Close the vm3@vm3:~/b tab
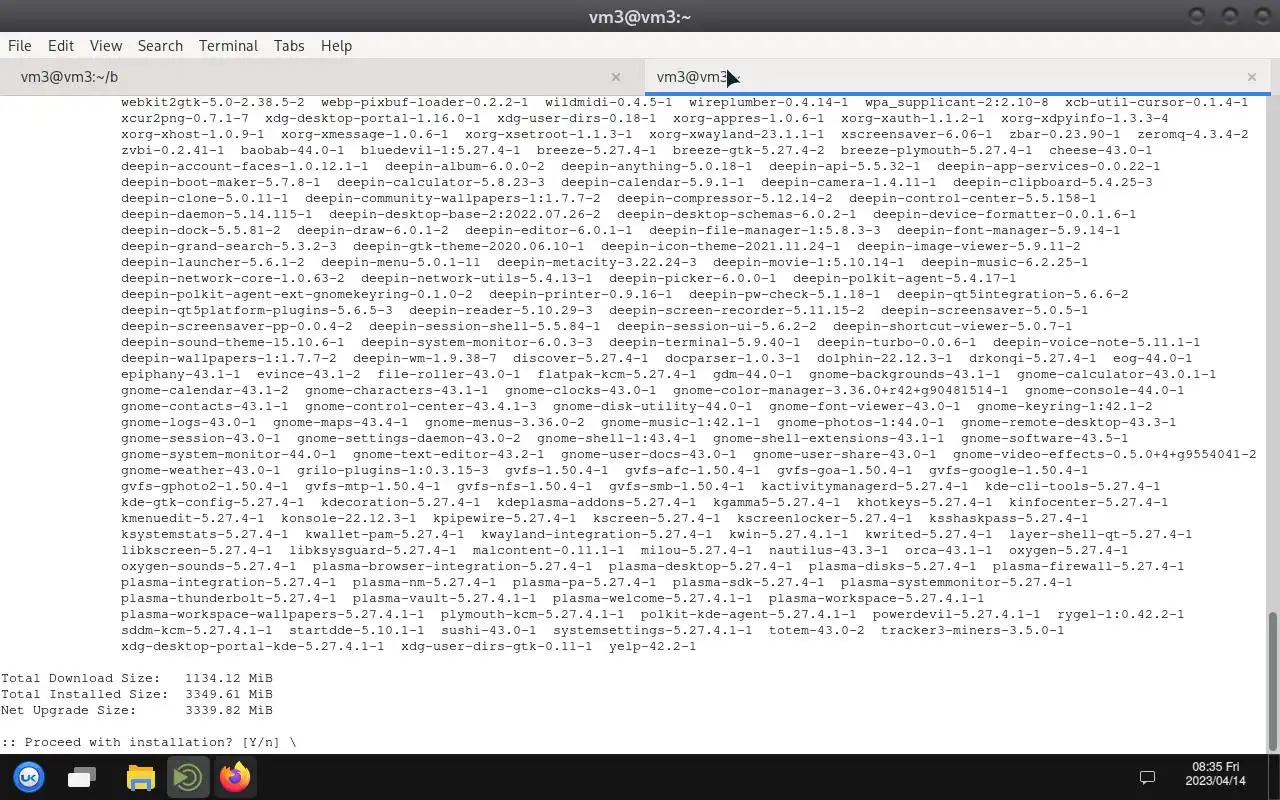1280x800 pixels. tap(616, 77)
